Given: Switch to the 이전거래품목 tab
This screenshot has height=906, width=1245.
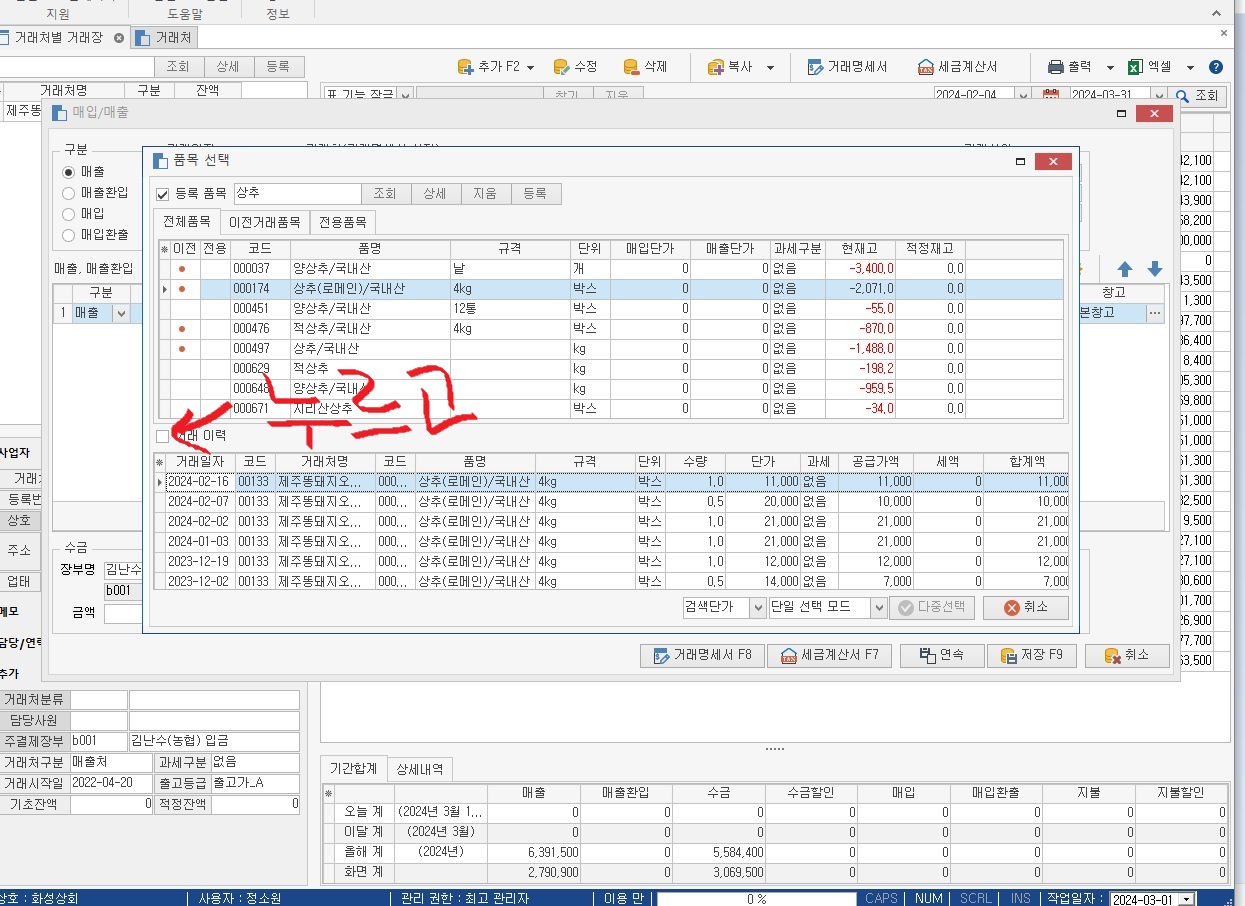Looking at the screenshot, I should 265,221.
